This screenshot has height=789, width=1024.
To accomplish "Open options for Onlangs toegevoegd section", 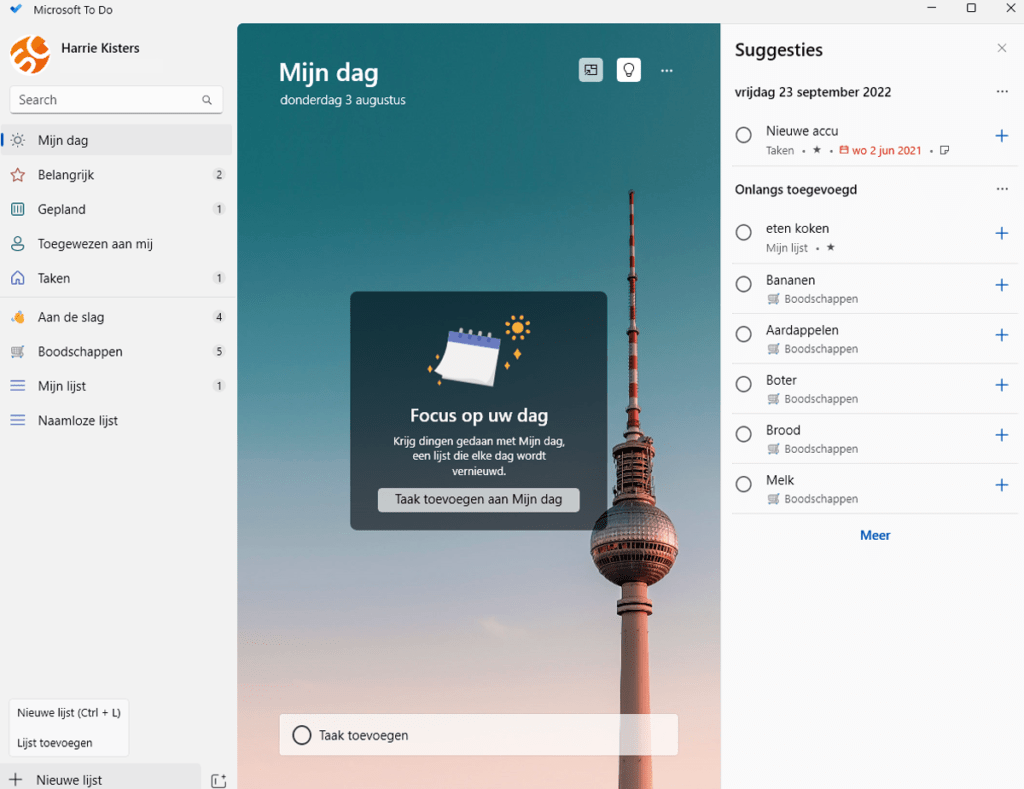I will [1002, 189].
